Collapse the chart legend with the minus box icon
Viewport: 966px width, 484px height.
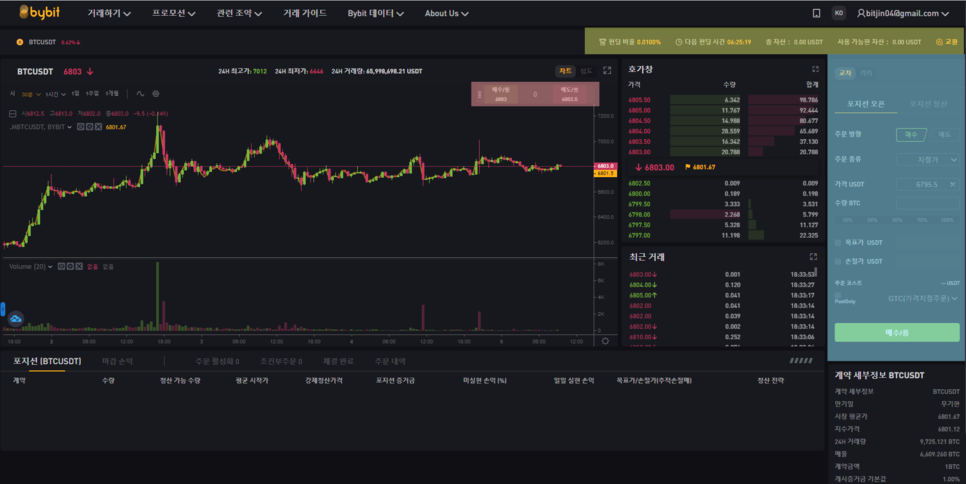(x=12, y=114)
